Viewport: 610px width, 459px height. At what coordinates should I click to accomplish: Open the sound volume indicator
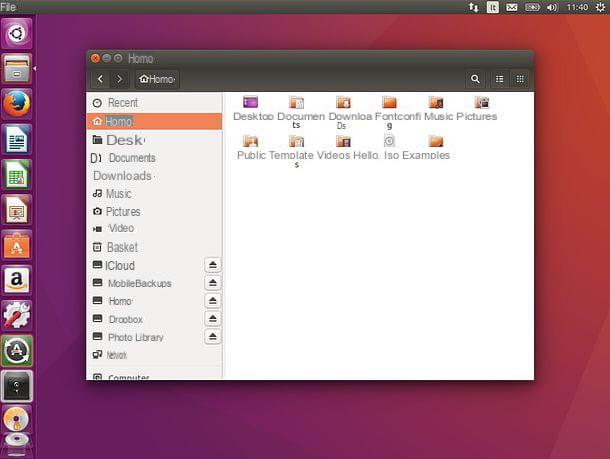click(552, 7)
